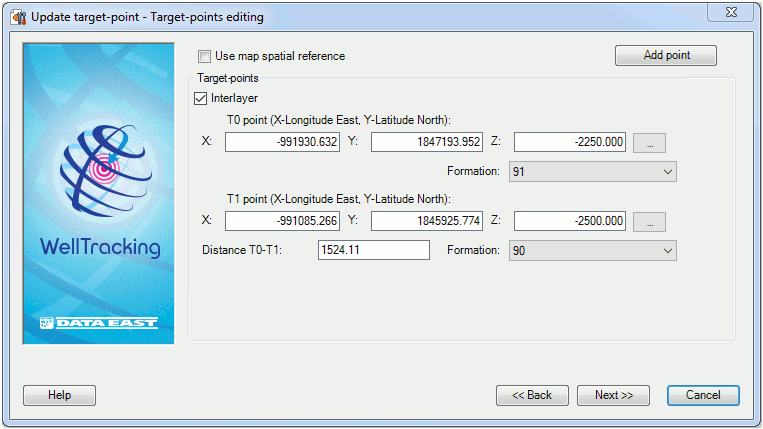Click the T1 Z depth field -2500.000
The height and width of the screenshot is (429, 763).
coord(570,221)
